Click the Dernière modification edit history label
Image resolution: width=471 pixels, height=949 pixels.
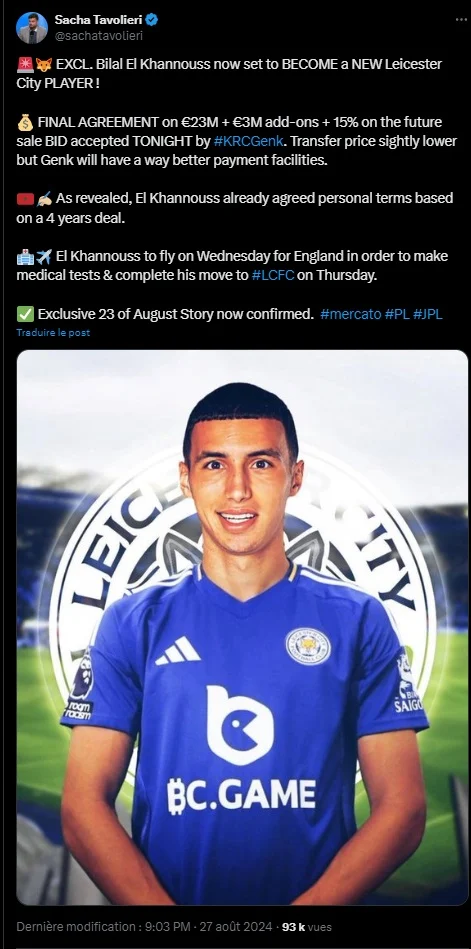click(x=76, y=927)
